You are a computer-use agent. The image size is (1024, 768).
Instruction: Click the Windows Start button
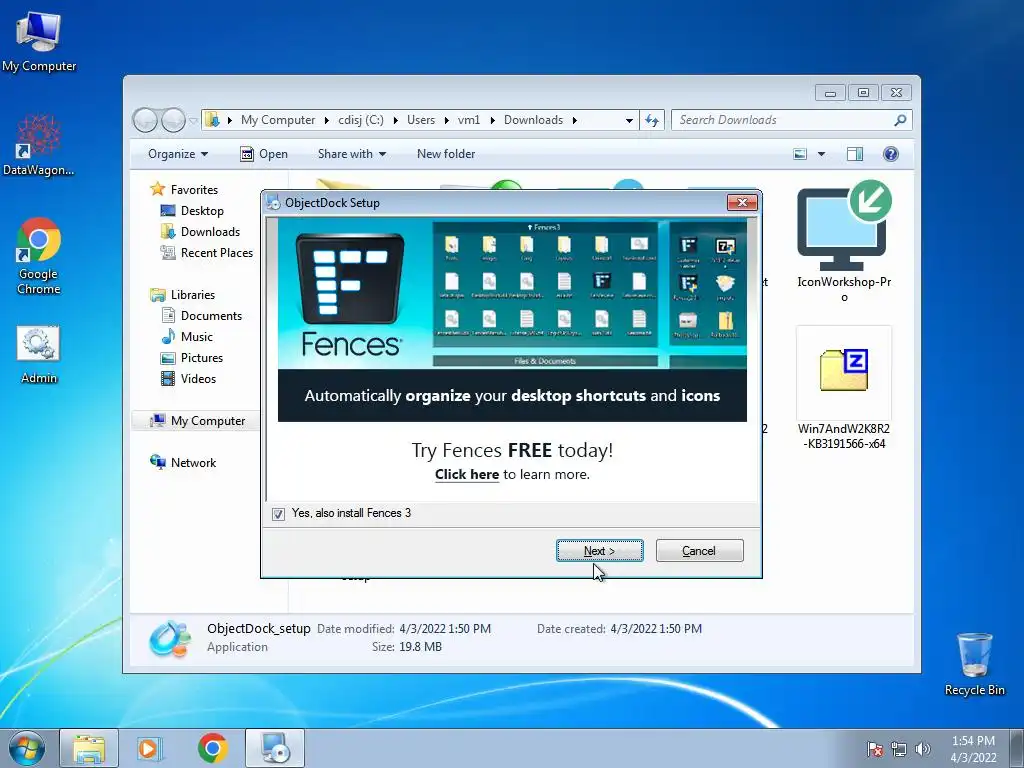27,748
